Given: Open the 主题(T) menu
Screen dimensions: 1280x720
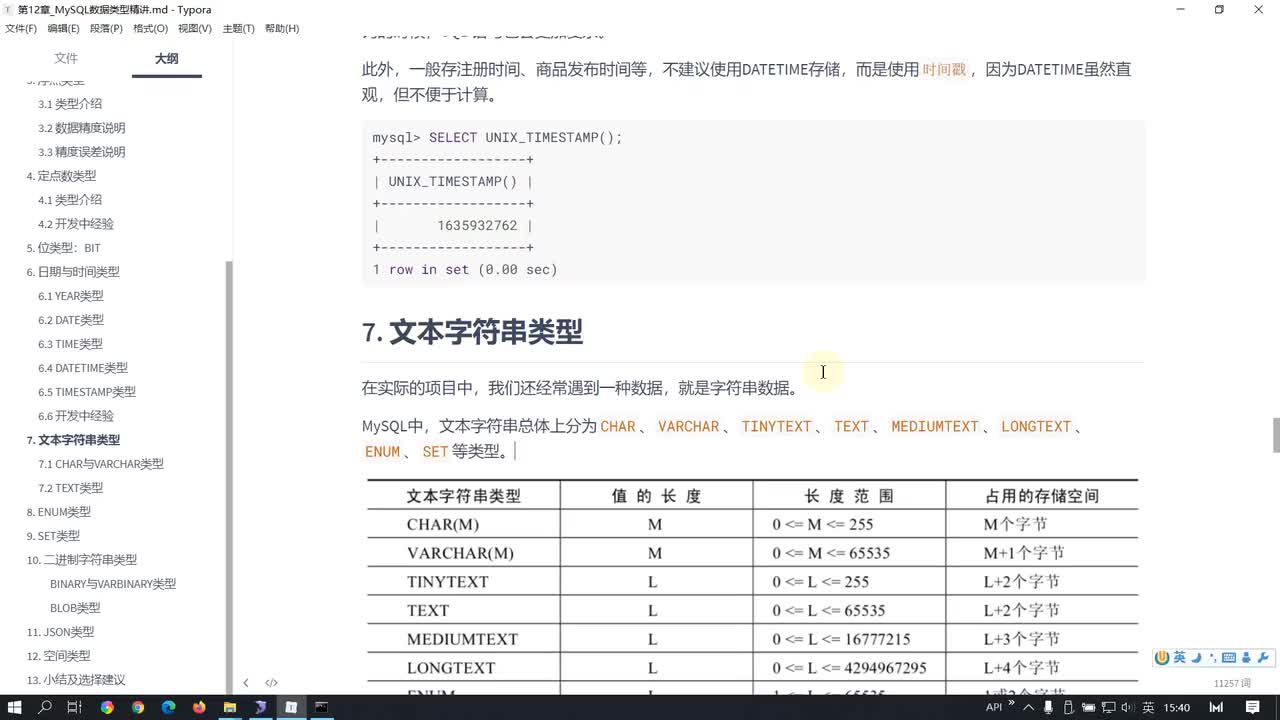Looking at the screenshot, I should [x=238, y=28].
